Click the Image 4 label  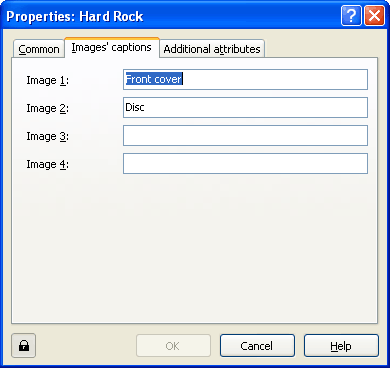pyautogui.click(x=47, y=164)
